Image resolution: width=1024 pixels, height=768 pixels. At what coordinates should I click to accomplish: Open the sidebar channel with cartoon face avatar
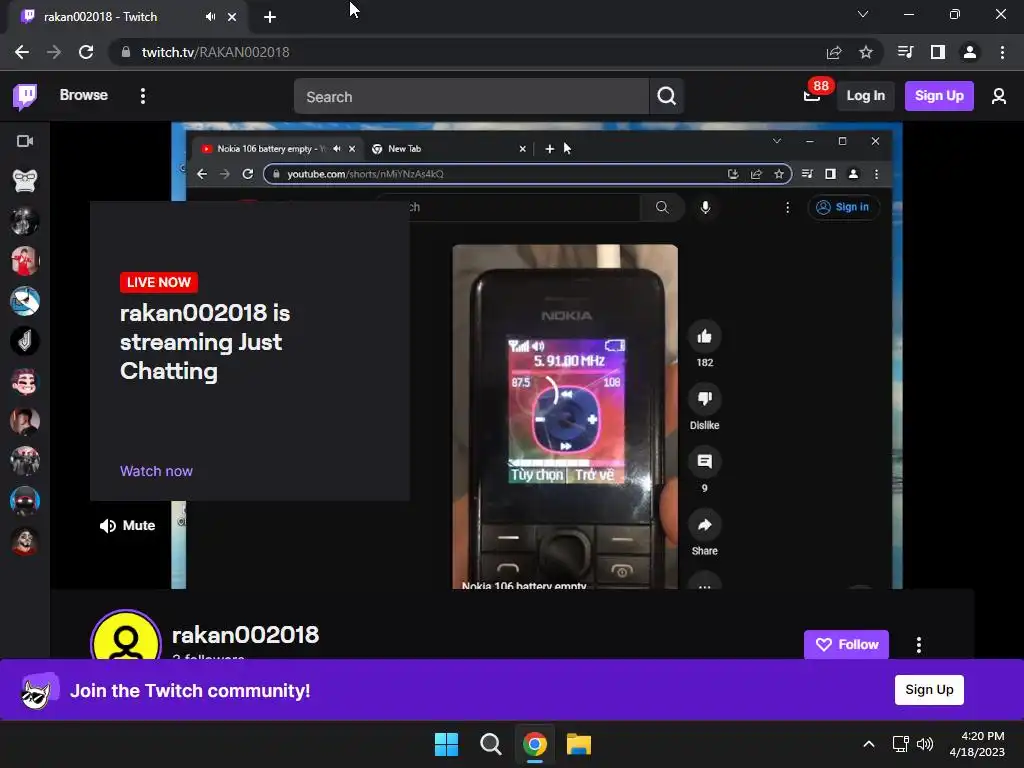tap(25, 381)
